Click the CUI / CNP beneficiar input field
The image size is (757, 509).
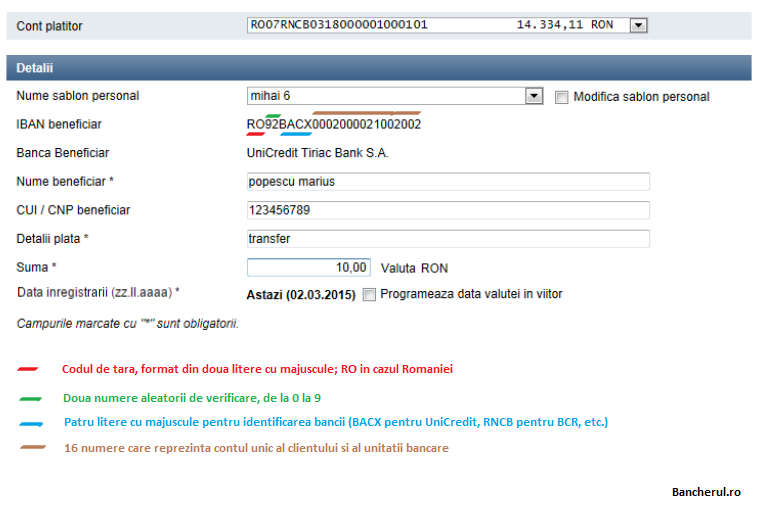[448, 210]
